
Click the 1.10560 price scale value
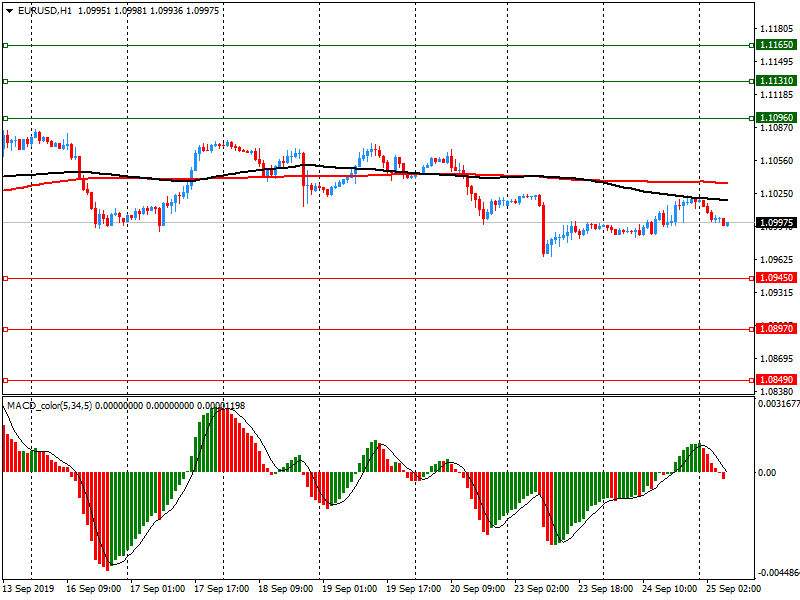click(x=777, y=161)
